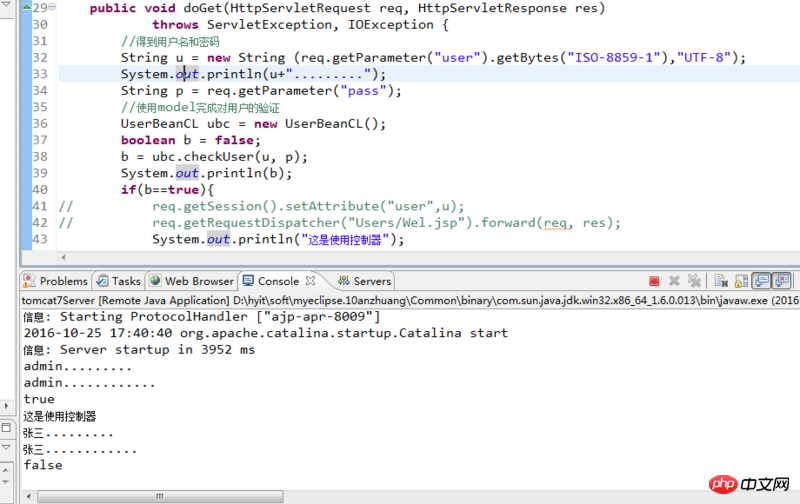800x504 pixels.
Task: Clear the console output with the Clear Console icon
Action: coord(721,281)
